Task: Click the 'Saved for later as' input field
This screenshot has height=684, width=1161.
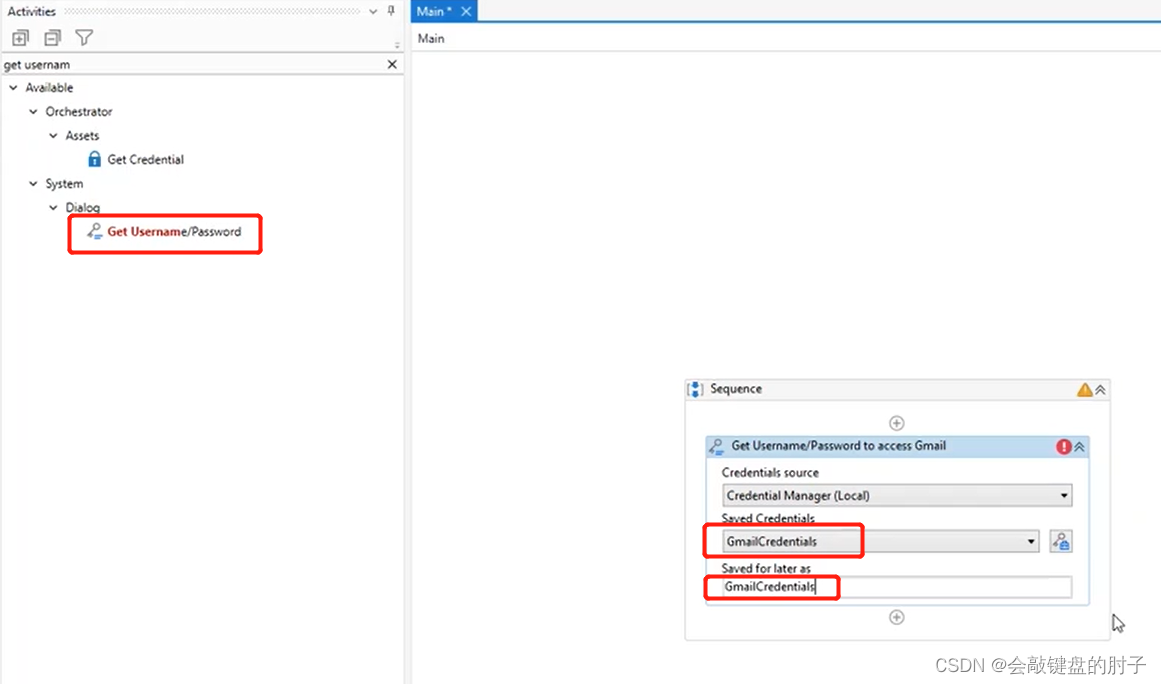Action: pyautogui.click(x=897, y=587)
